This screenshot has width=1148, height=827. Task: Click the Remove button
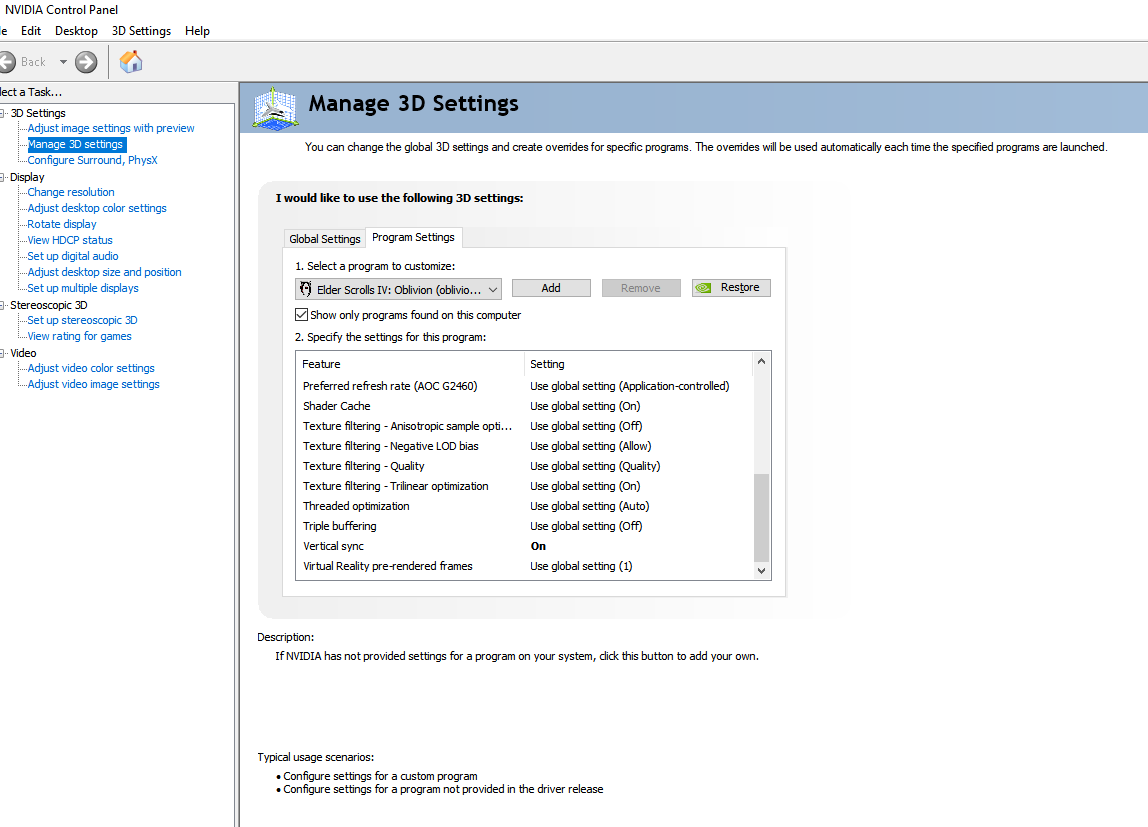[x=641, y=288]
